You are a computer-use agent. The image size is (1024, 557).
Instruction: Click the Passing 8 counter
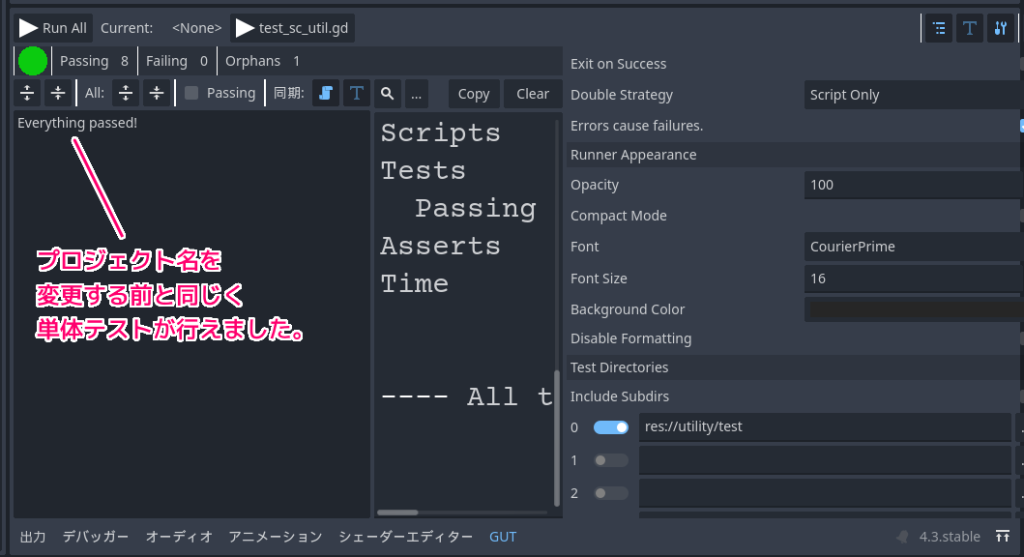(x=94, y=61)
